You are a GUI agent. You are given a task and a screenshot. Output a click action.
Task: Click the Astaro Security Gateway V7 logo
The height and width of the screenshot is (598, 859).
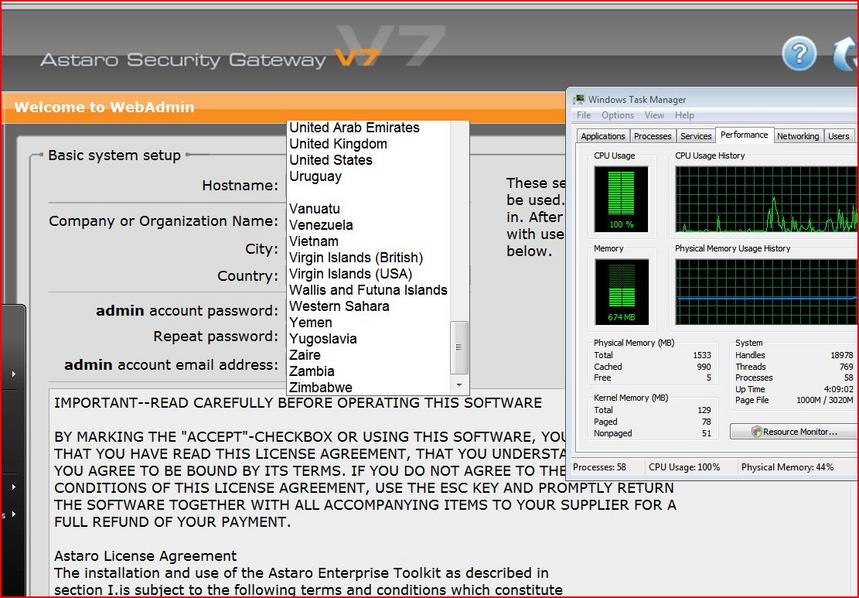210,59
